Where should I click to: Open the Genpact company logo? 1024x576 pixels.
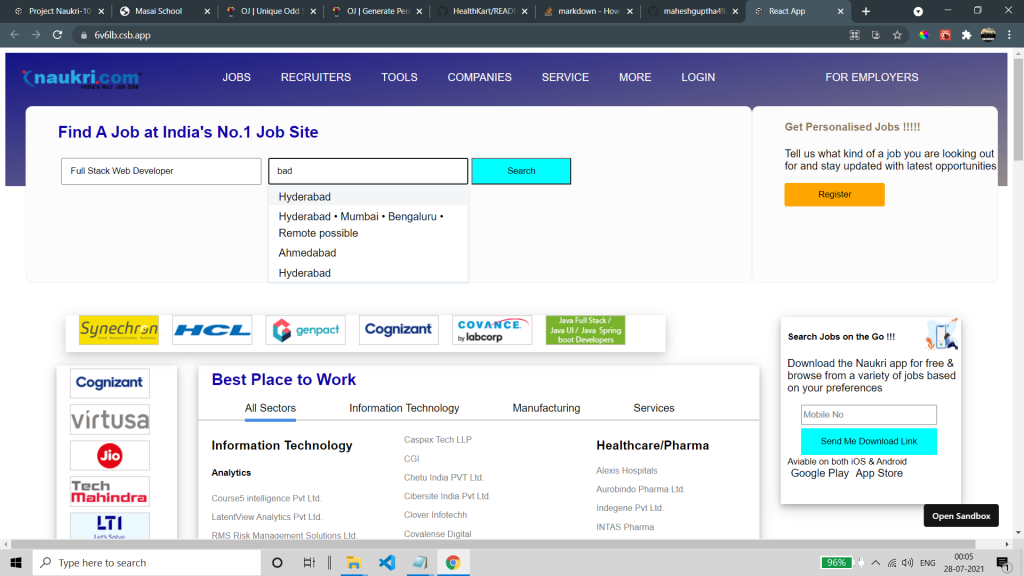pyautogui.click(x=305, y=330)
